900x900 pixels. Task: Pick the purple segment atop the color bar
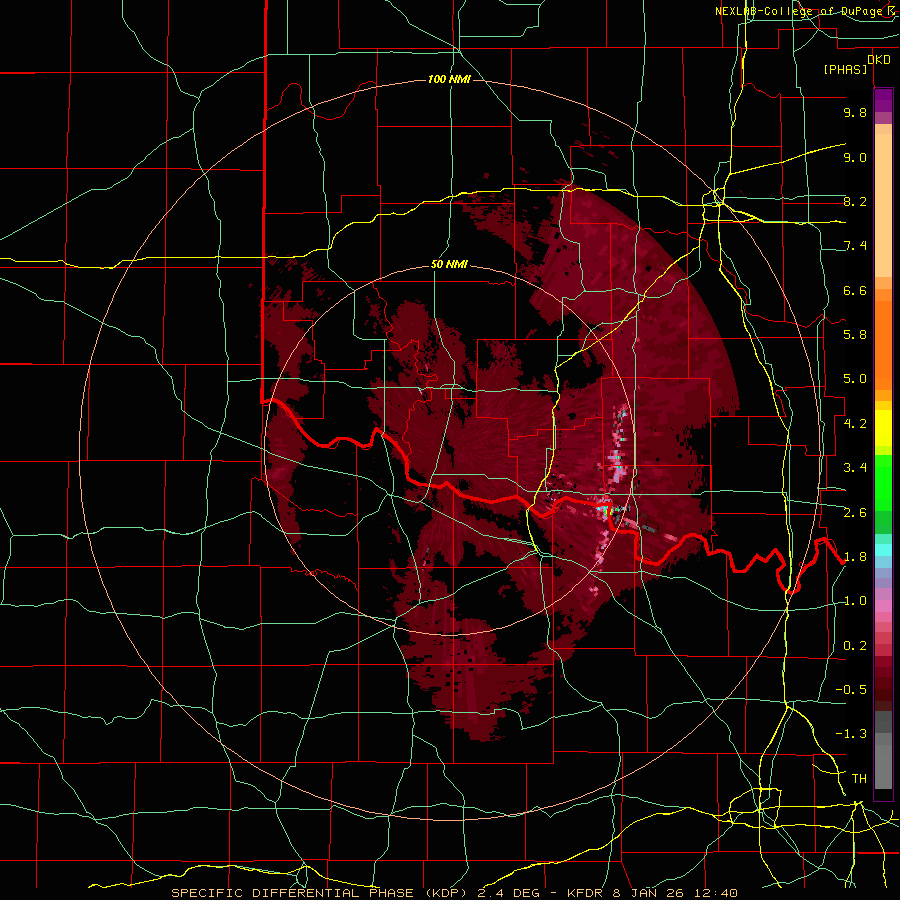coord(883,101)
